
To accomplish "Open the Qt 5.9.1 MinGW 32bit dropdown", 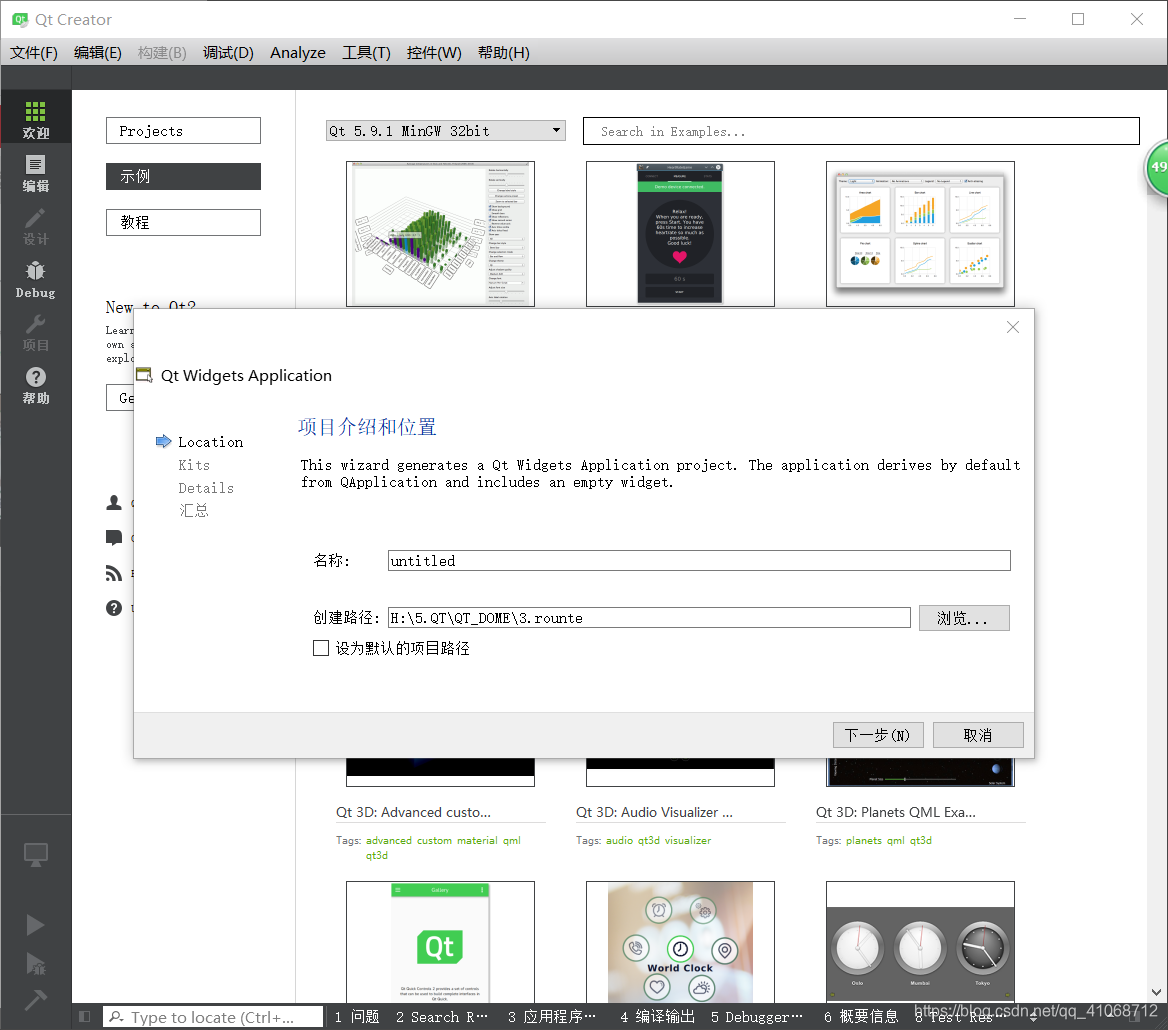I will pyautogui.click(x=445, y=131).
